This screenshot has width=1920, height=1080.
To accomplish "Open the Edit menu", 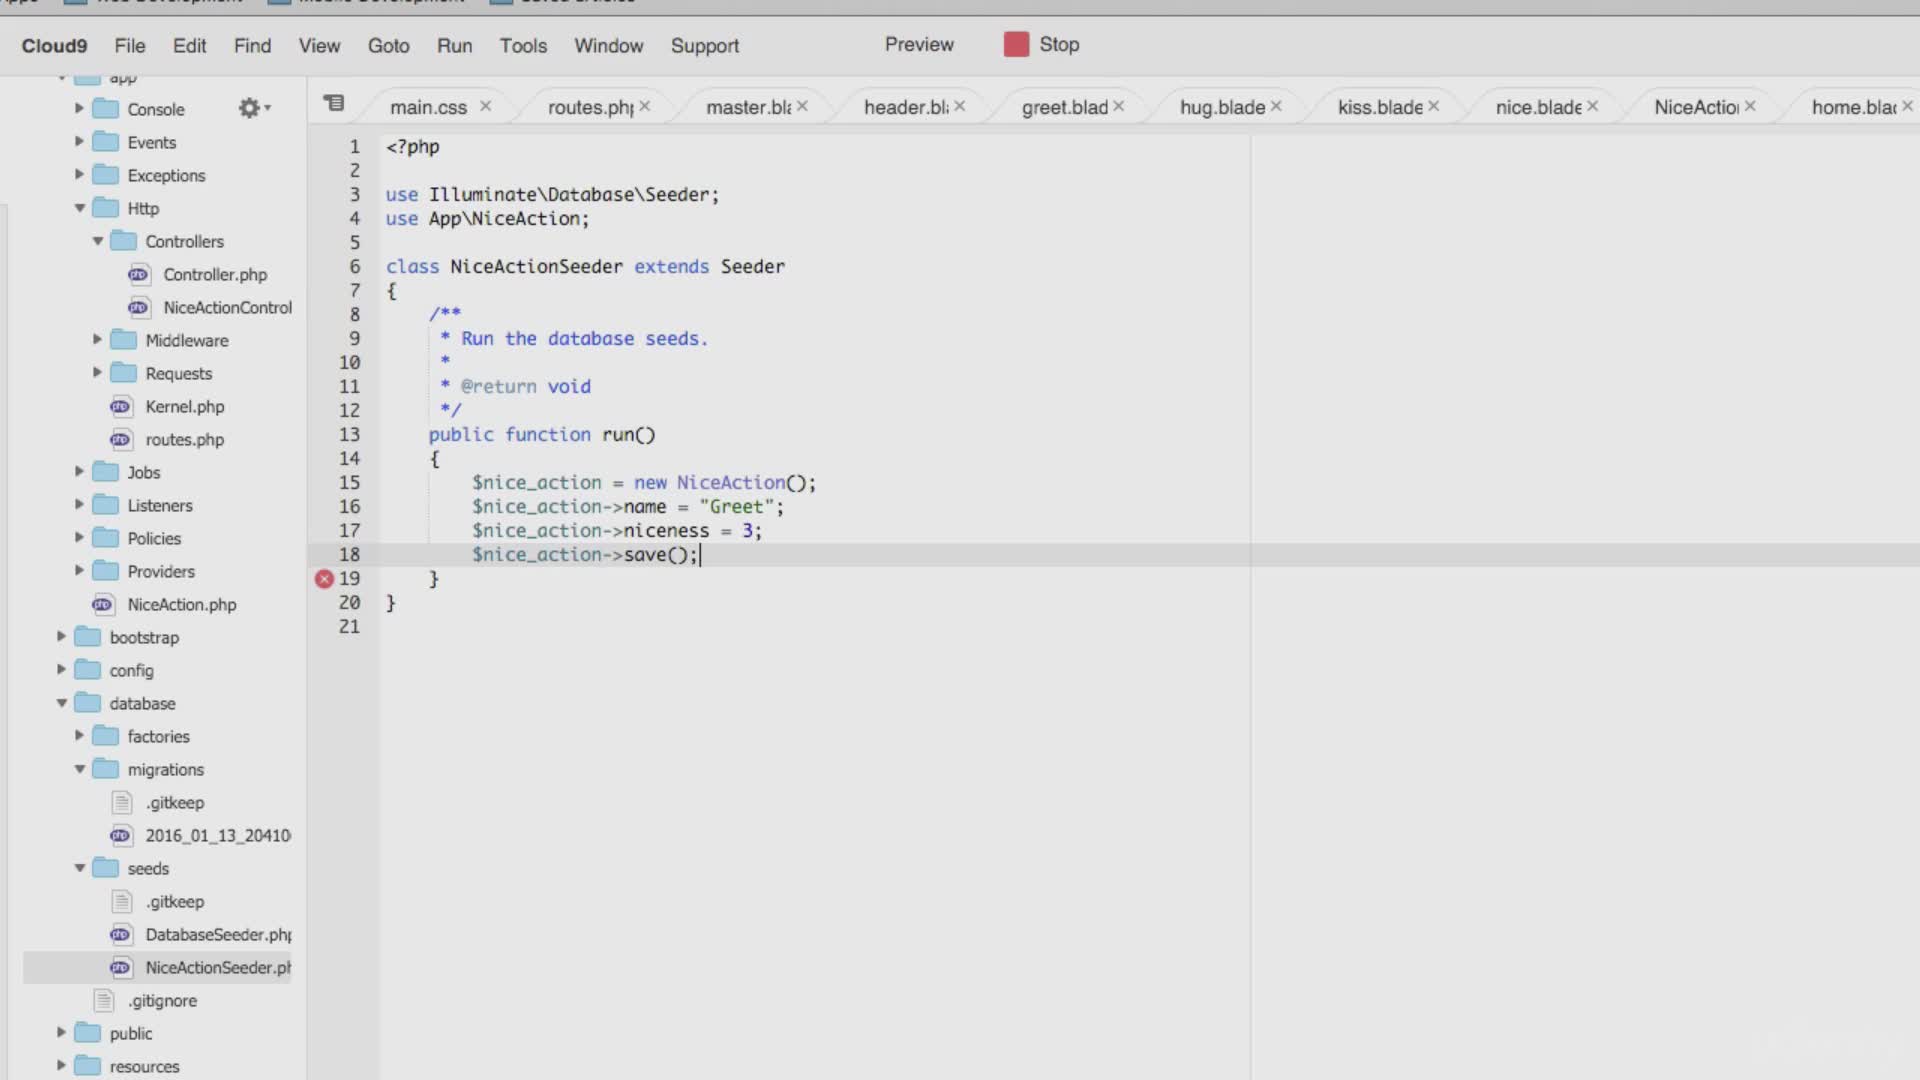I will pos(189,46).
